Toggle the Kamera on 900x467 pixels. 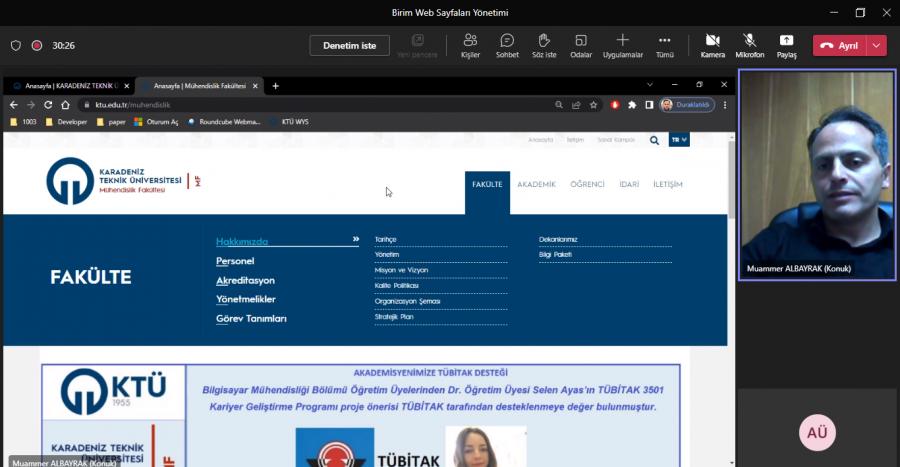(x=712, y=46)
